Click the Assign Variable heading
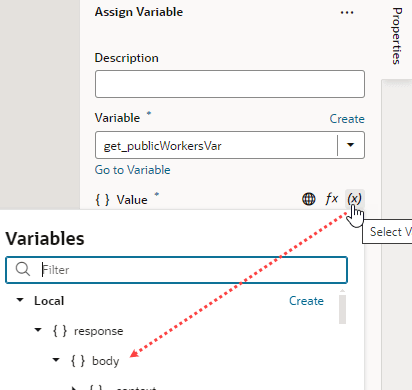412x390 pixels. point(139,12)
